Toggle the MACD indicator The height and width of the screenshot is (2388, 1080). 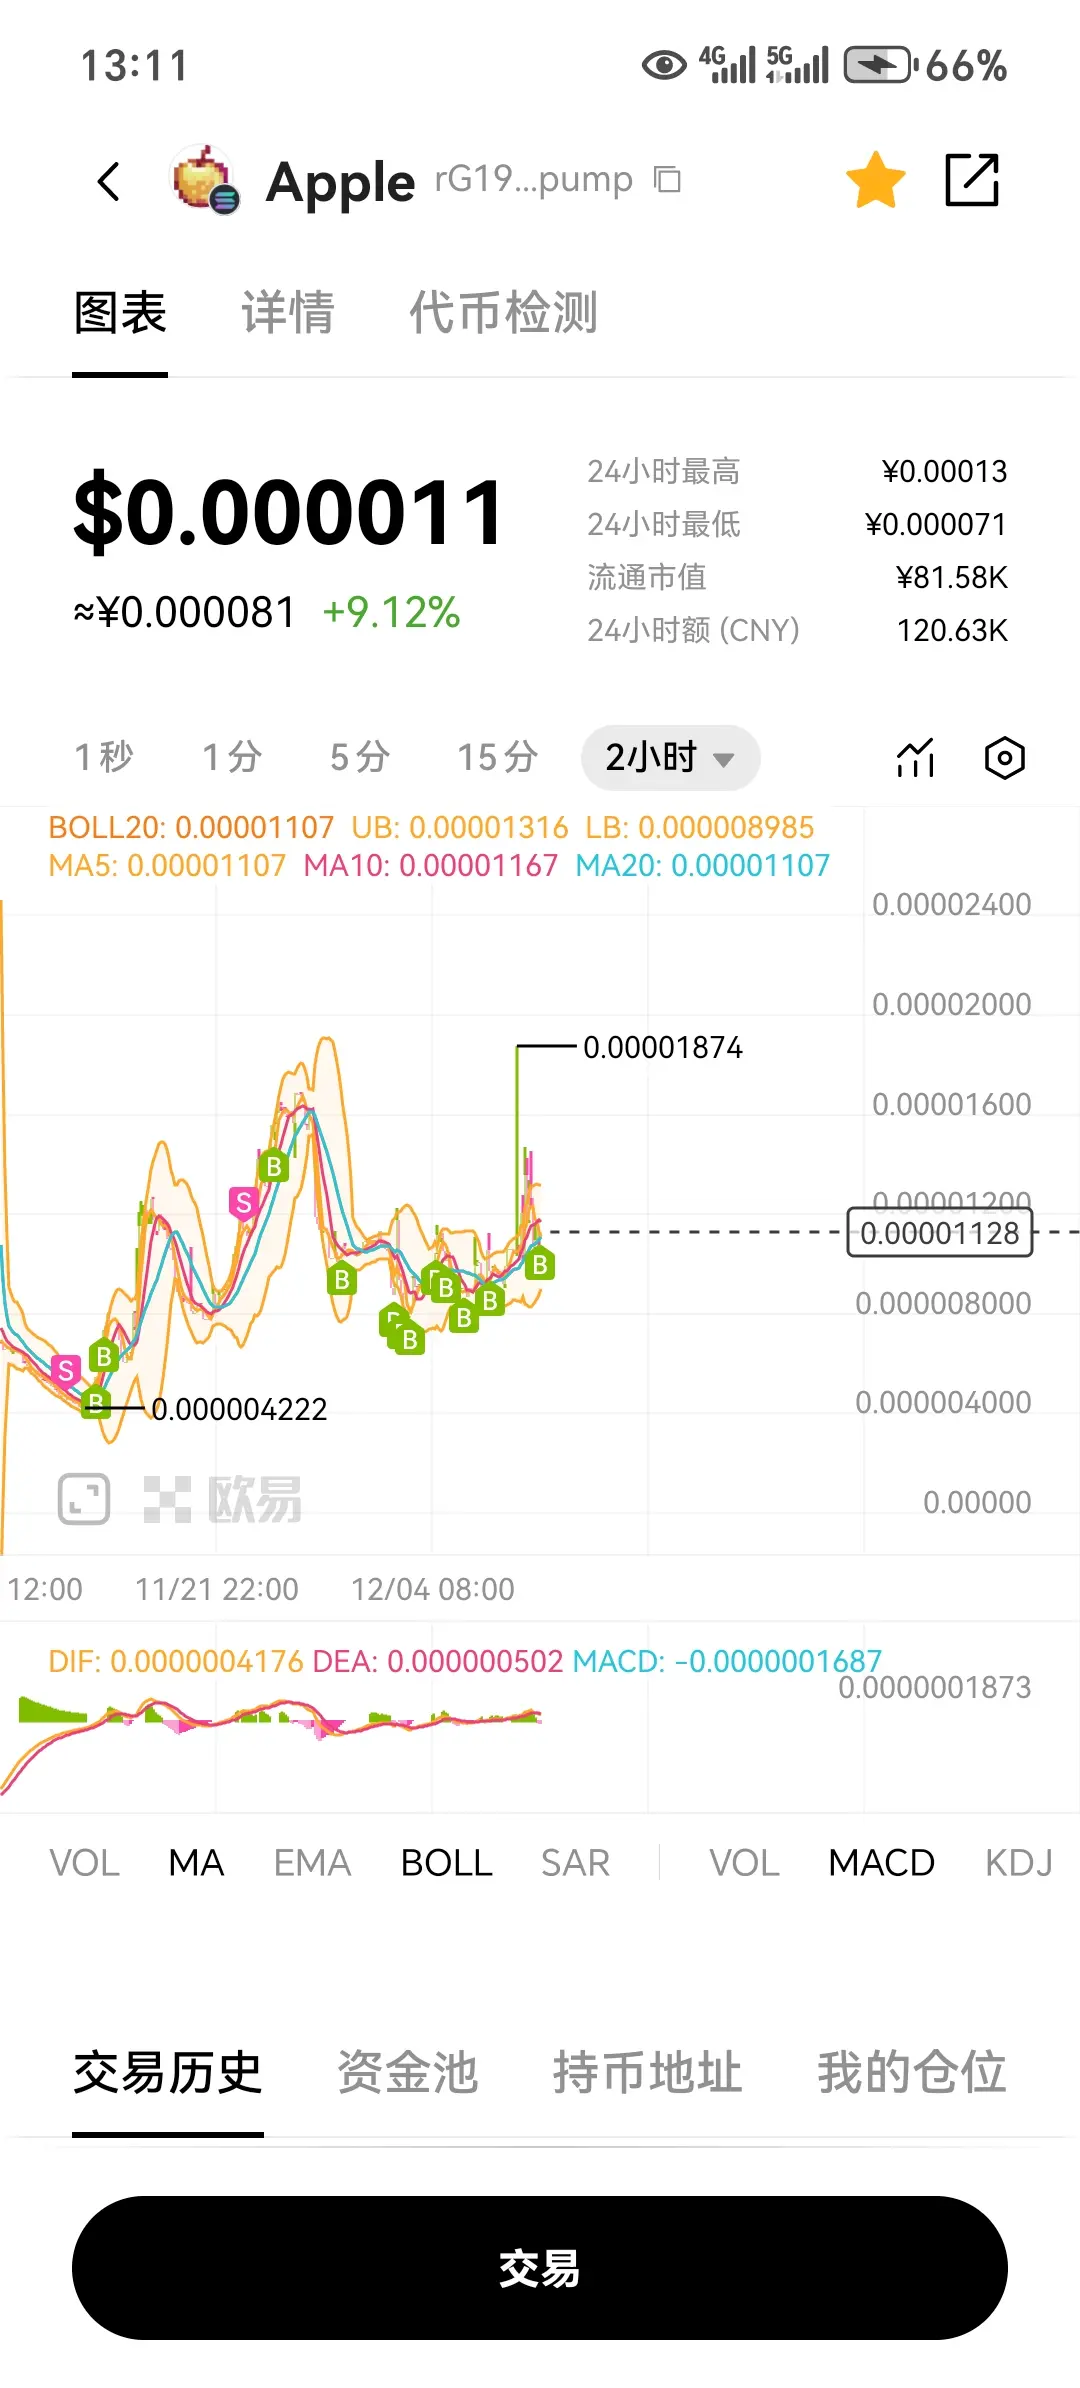coord(881,1863)
